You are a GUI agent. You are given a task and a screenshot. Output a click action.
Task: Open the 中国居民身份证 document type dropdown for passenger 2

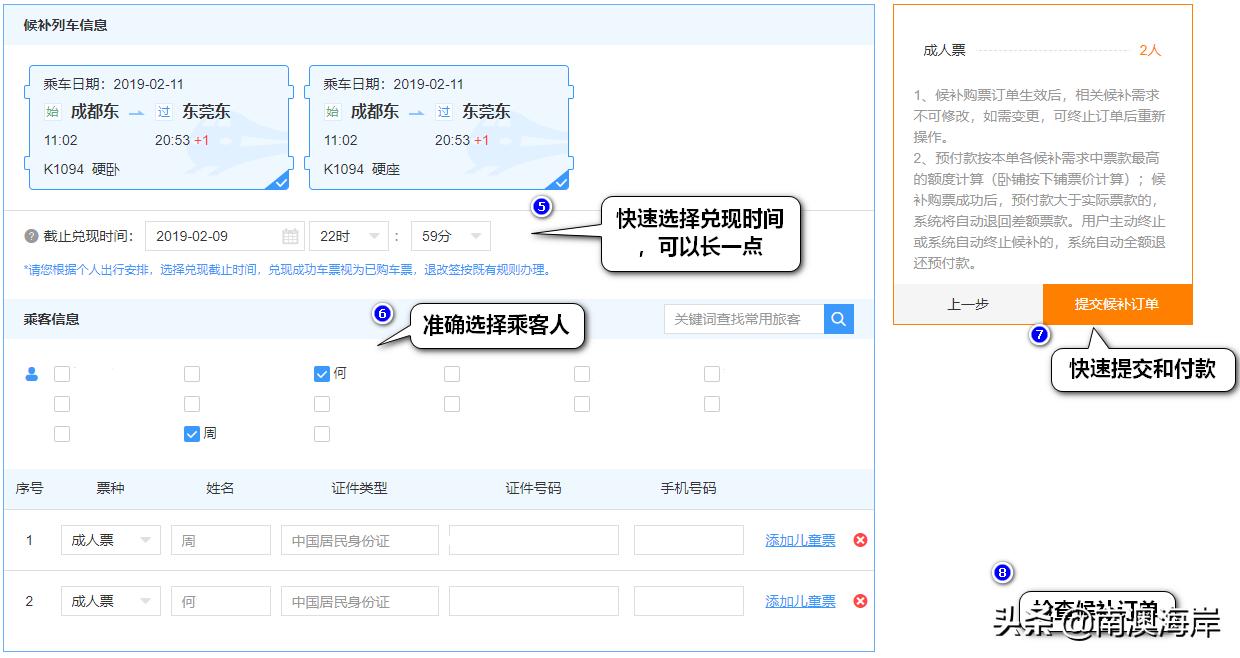click(x=358, y=600)
